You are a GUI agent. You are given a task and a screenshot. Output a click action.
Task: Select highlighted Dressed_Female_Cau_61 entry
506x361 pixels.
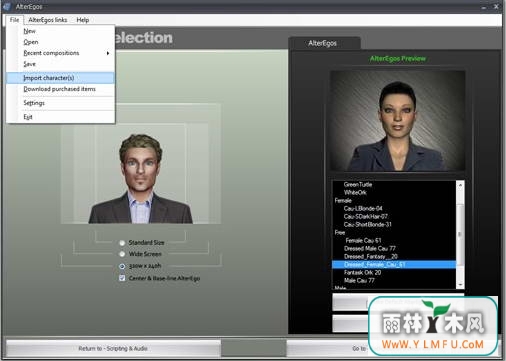[x=394, y=264]
